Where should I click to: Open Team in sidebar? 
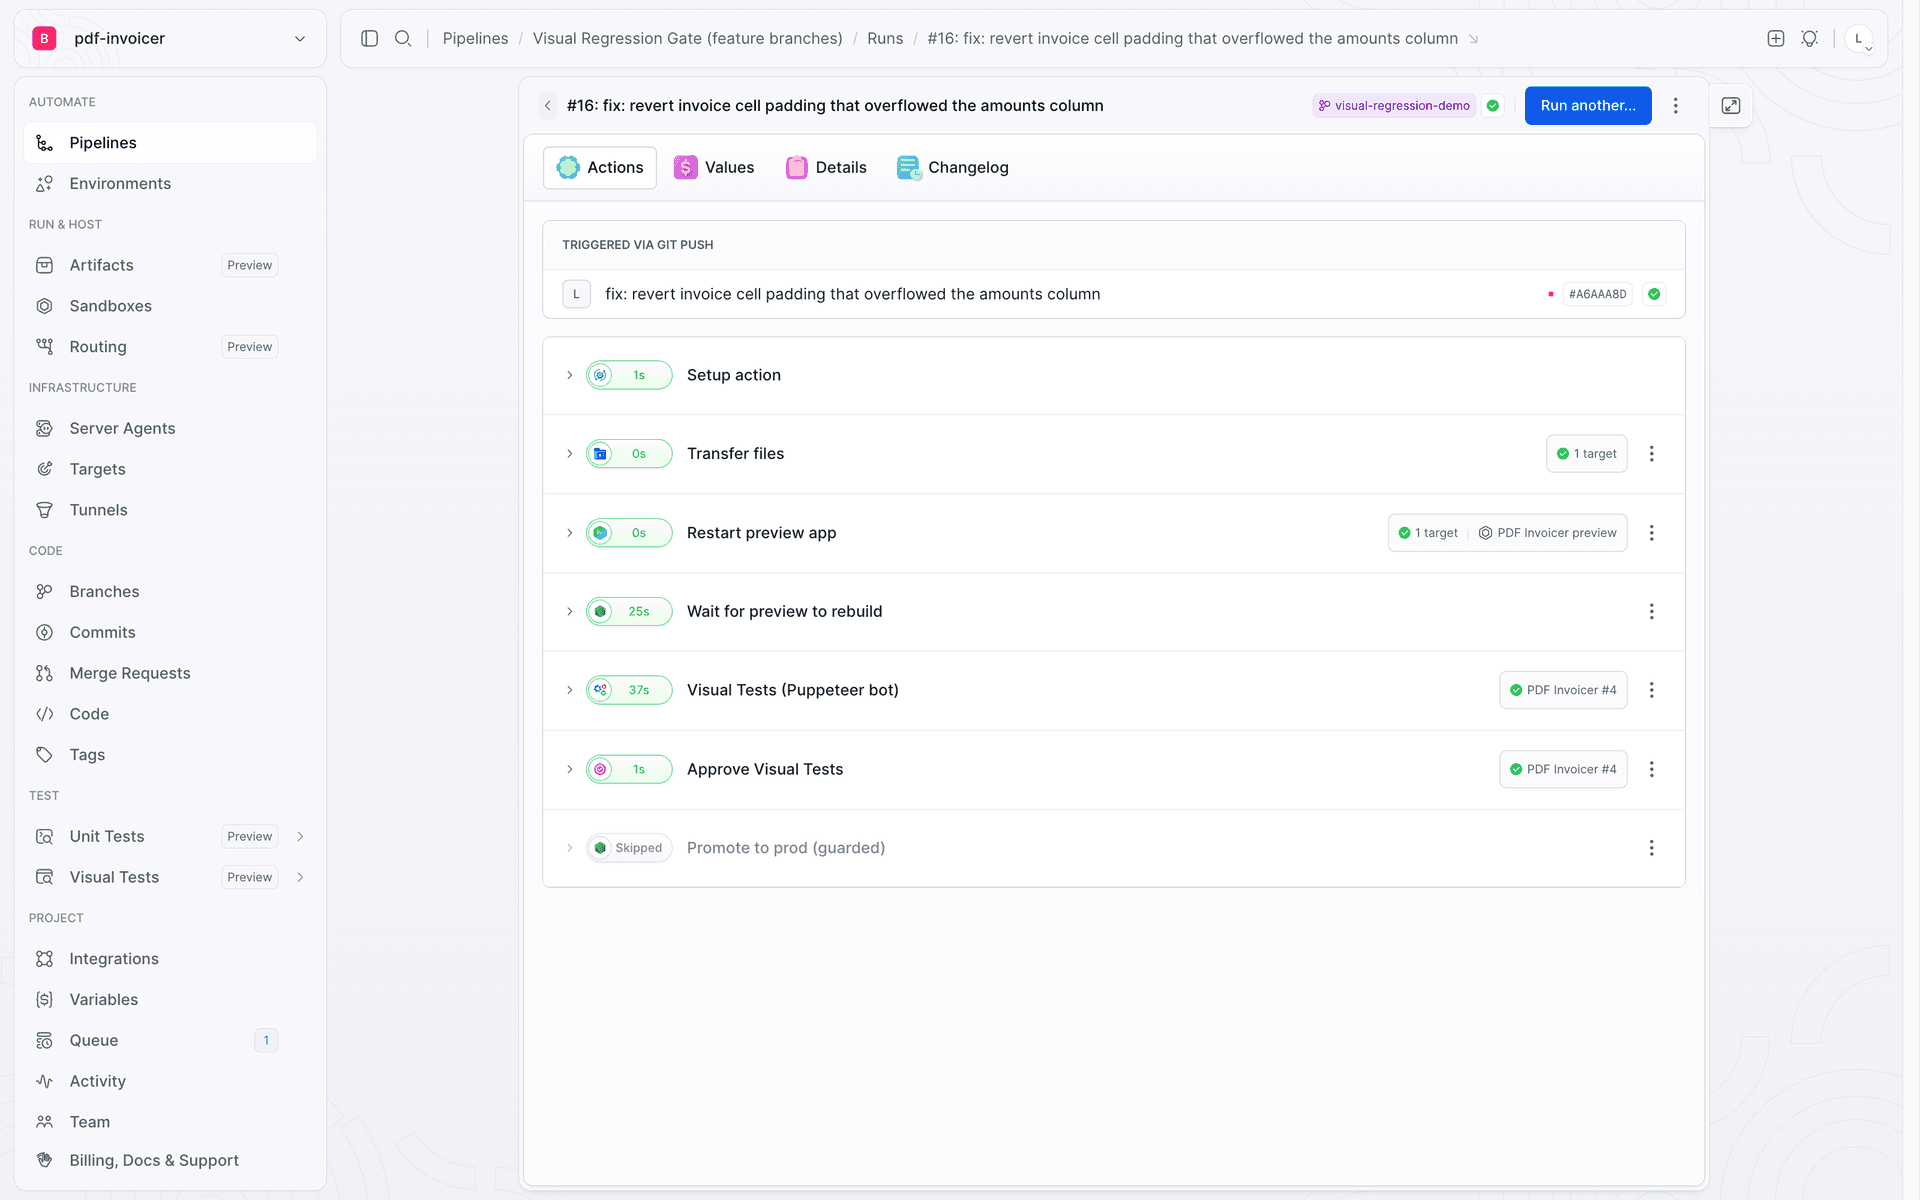(x=170, y=1122)
